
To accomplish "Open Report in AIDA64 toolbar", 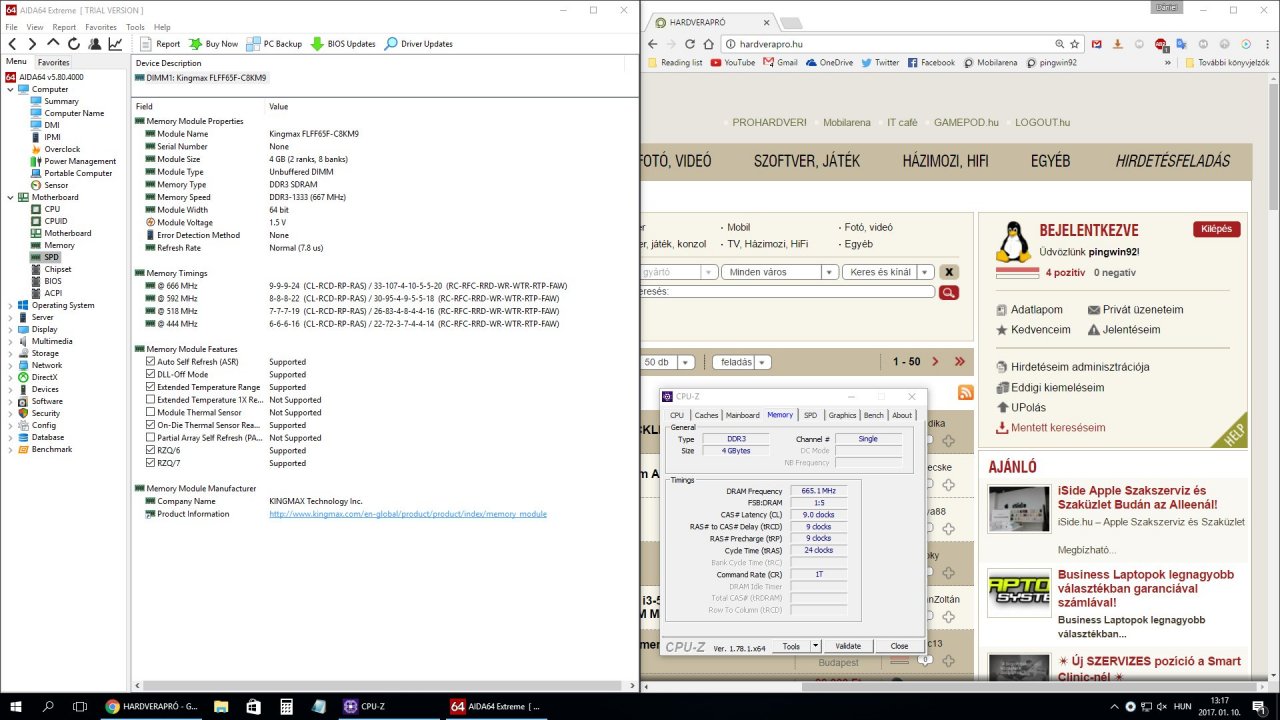I will (x=159, y=44).
